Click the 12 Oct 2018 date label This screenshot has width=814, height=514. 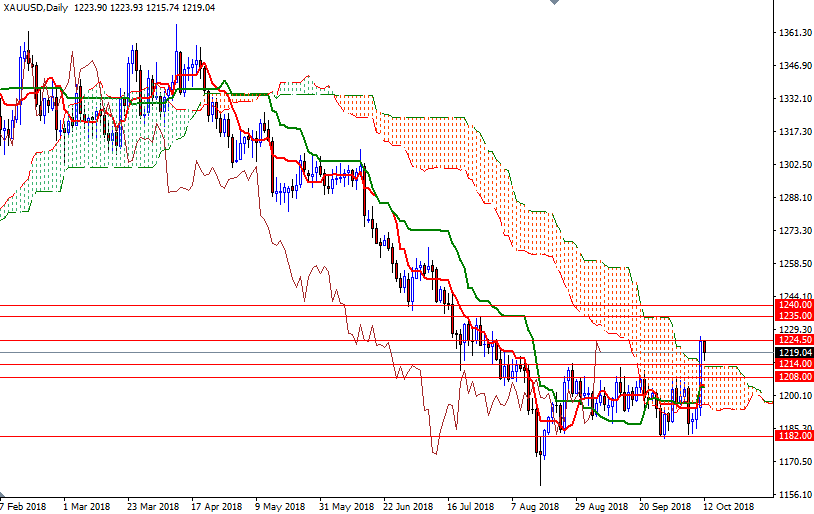click(x=727, y=506)
